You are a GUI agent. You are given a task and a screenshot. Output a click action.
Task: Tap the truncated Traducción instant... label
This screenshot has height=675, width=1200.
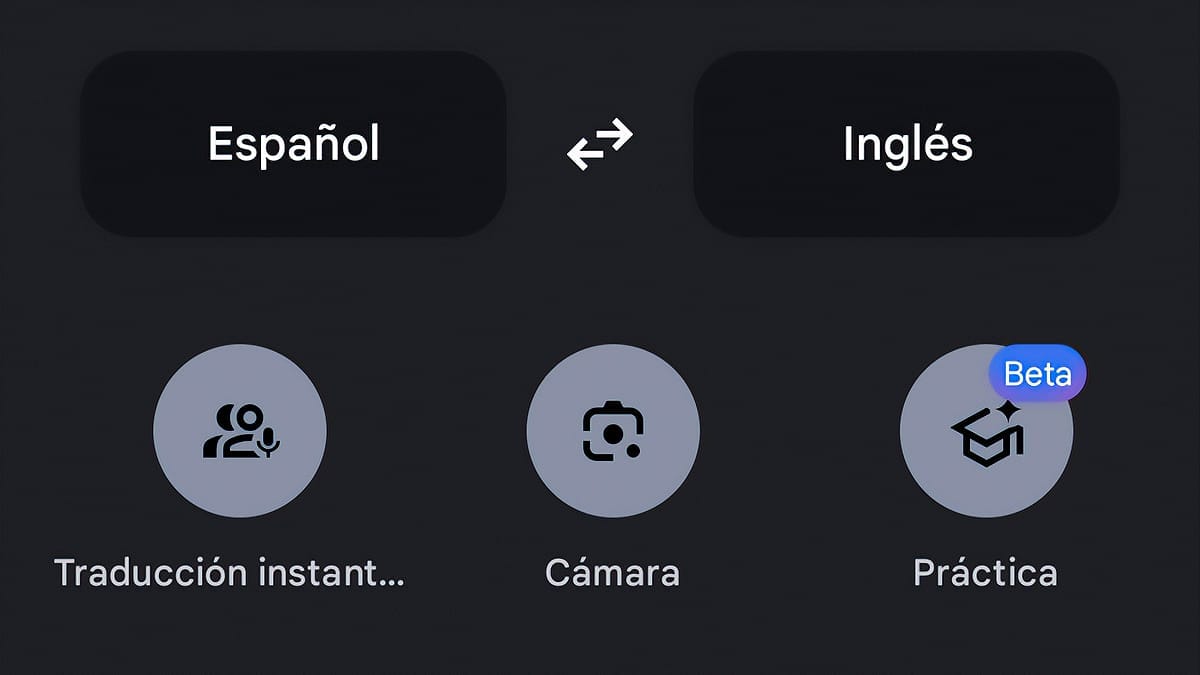232,573
